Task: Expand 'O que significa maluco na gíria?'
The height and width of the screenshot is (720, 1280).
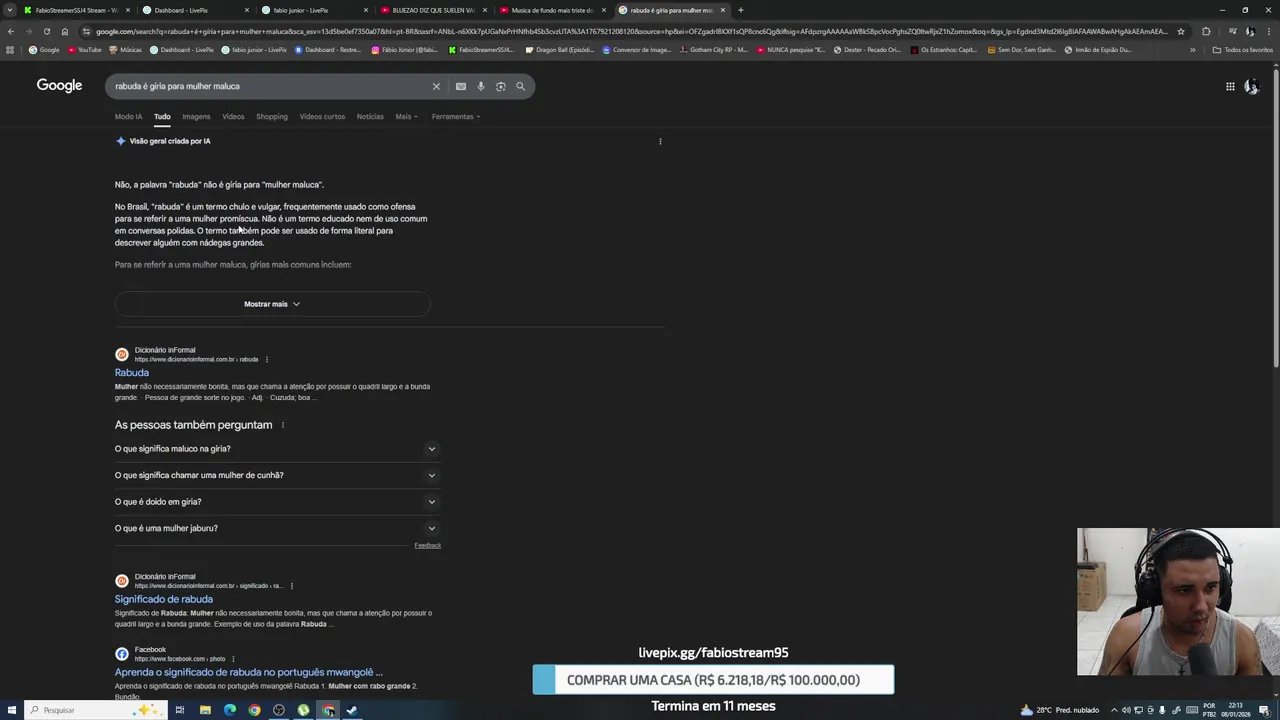Action: click(x=276, y=449)
